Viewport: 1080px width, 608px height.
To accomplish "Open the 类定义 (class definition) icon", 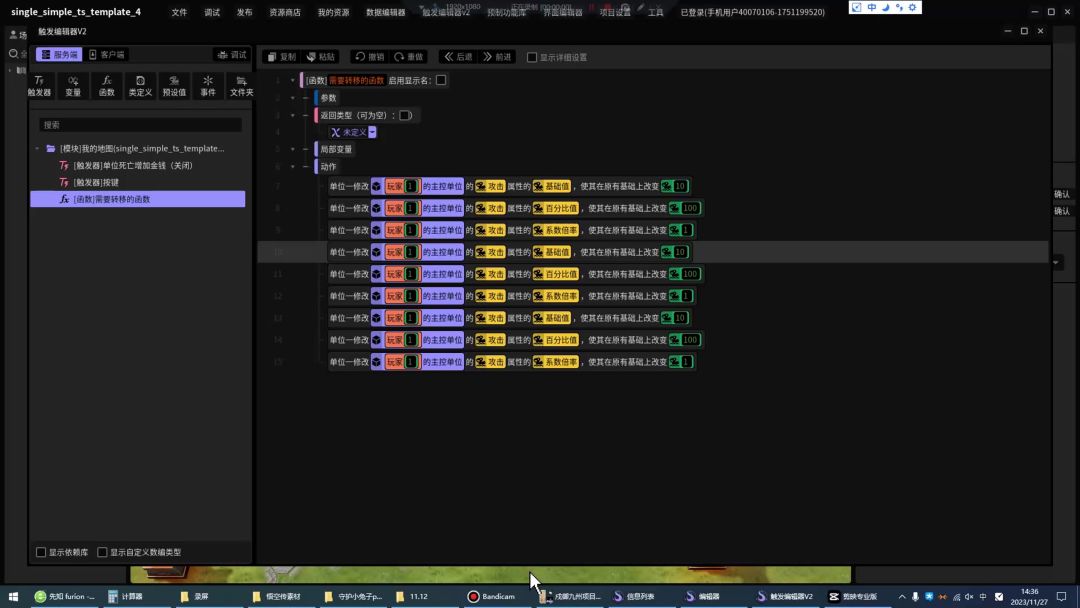I will click(140, 85).
